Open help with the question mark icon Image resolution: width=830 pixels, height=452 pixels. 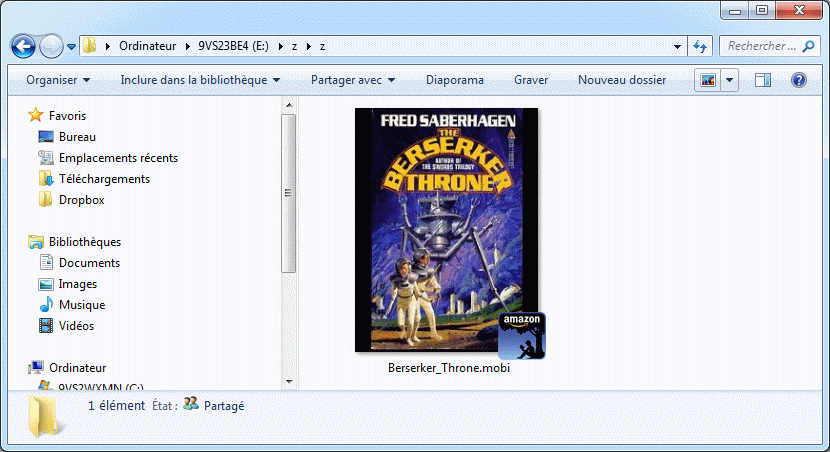[799, 80]
